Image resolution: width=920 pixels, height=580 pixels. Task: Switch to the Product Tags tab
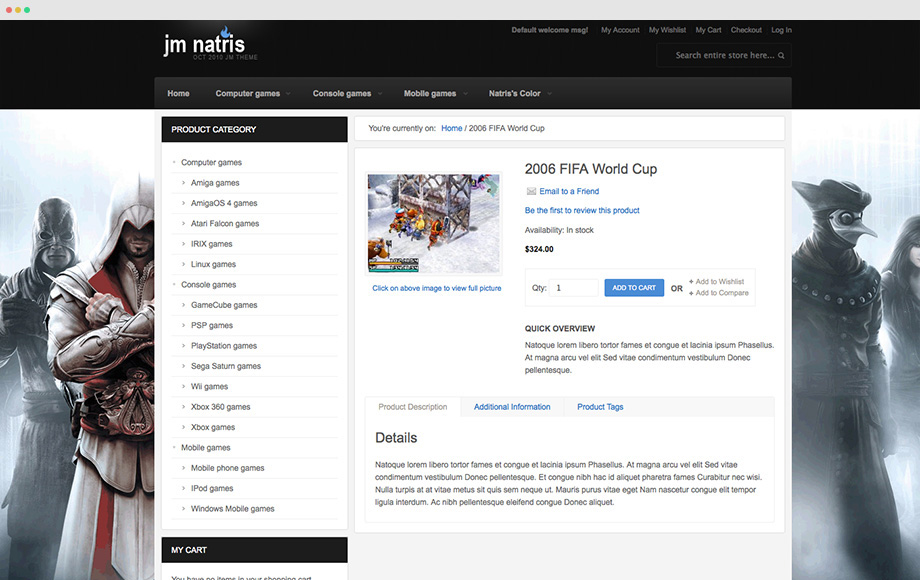(x=600, y=407)
